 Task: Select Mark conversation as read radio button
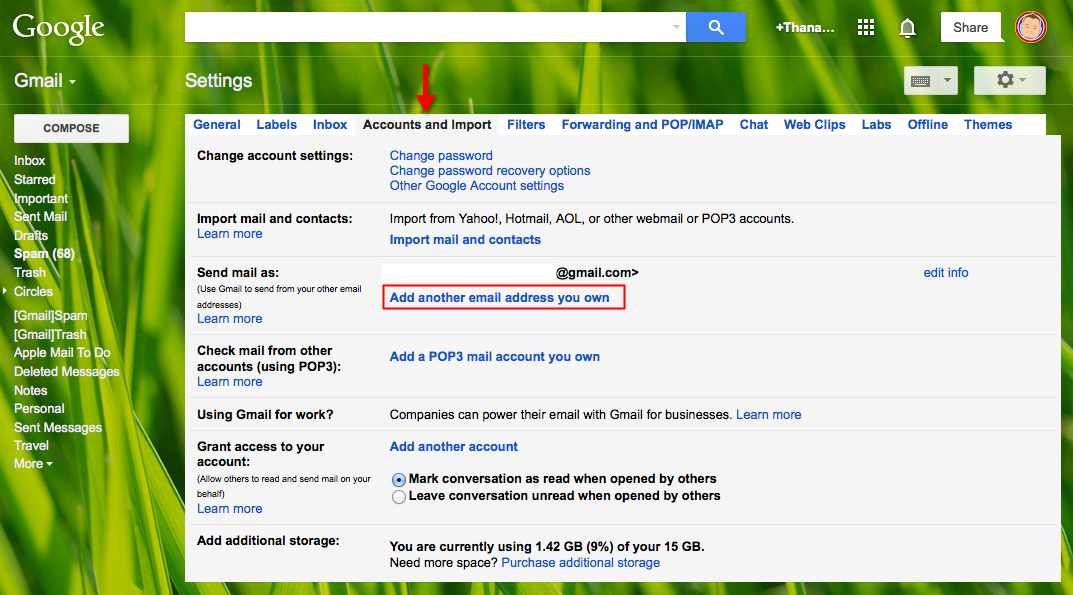[398, 479]
